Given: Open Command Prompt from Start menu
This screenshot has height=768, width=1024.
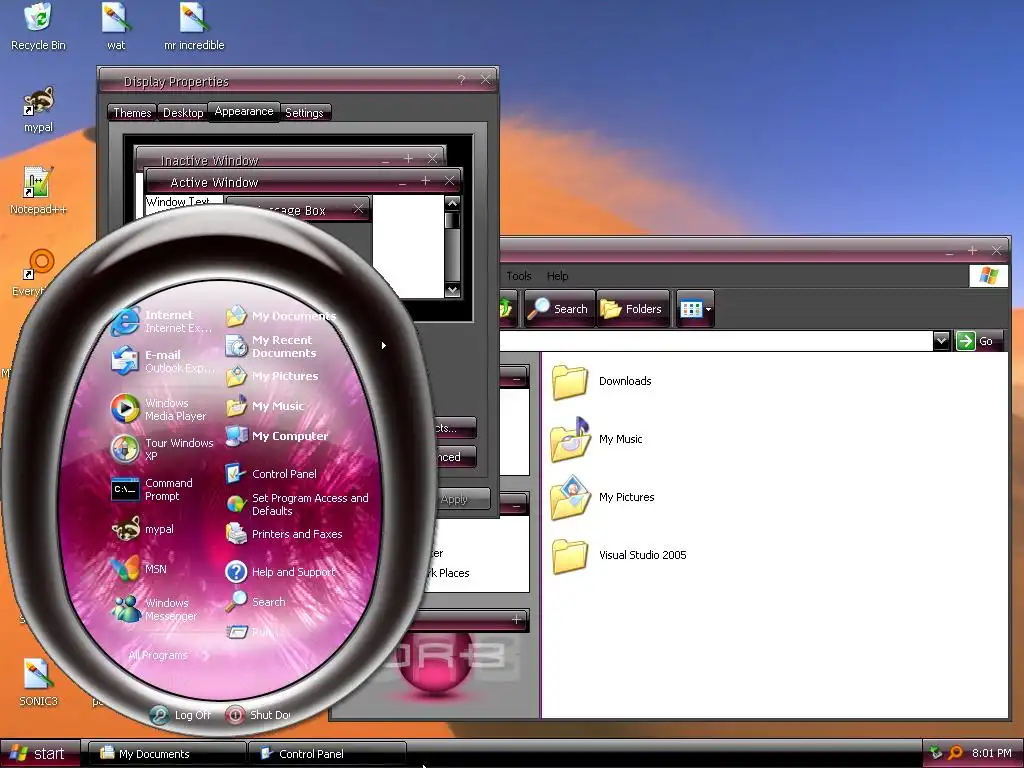Looking at the screenshot, I should point(153,489).
